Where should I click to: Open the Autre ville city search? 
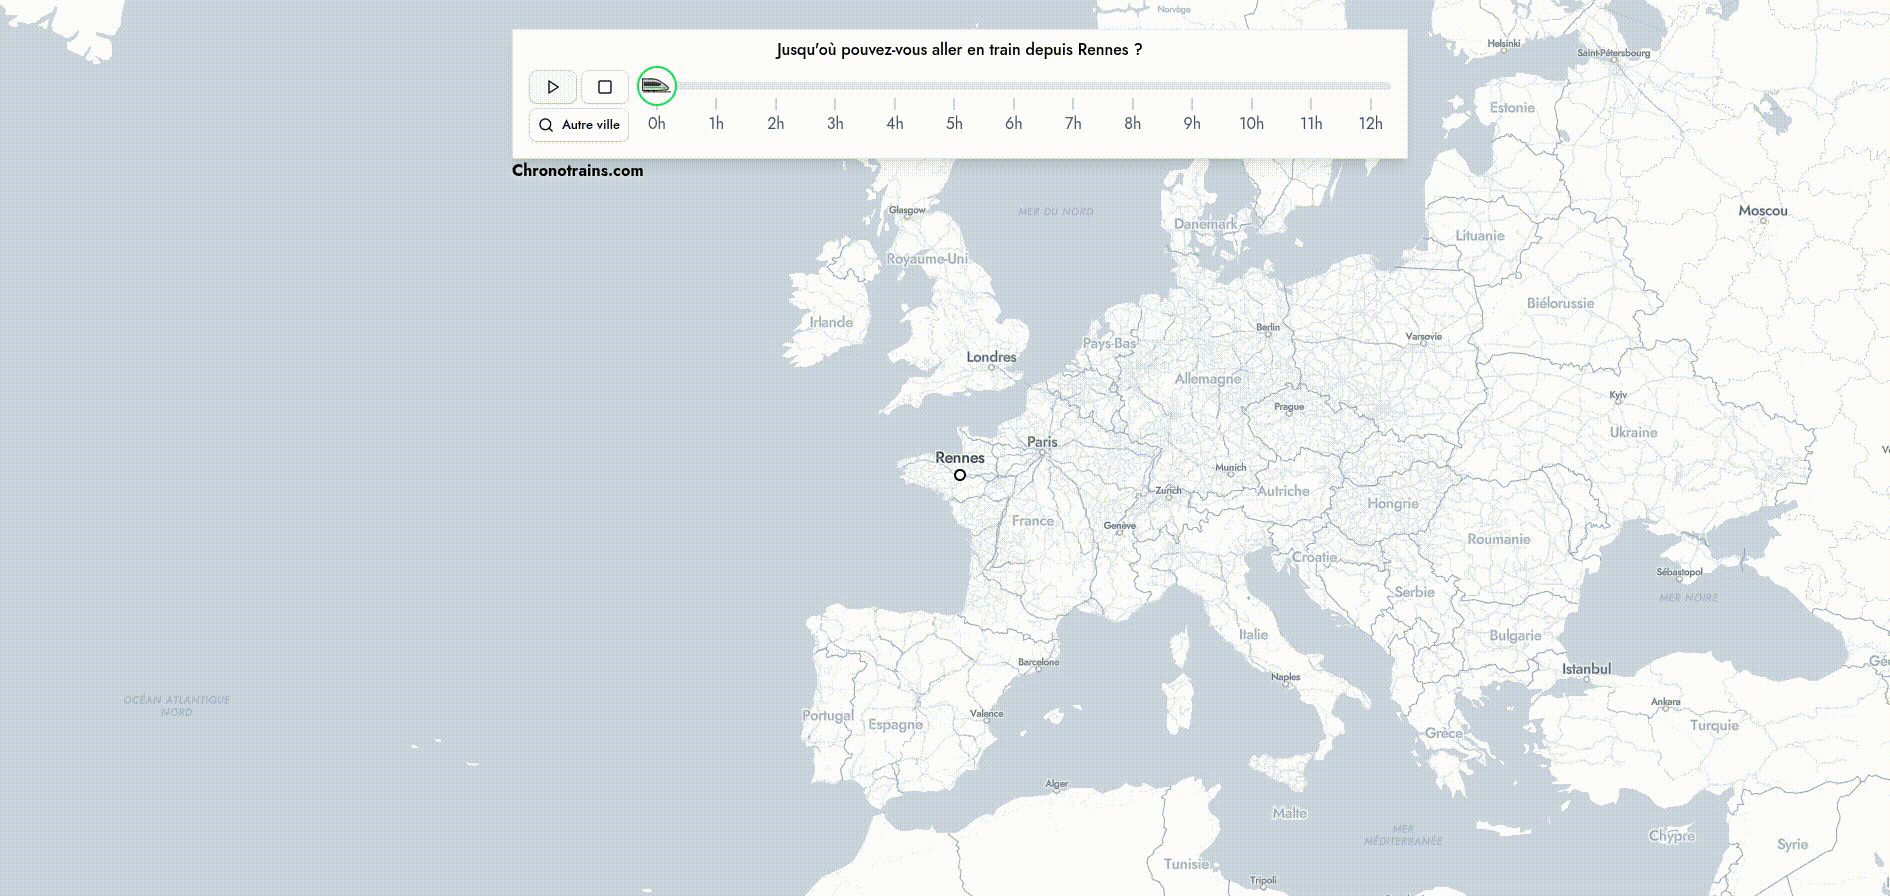[579, 125]
